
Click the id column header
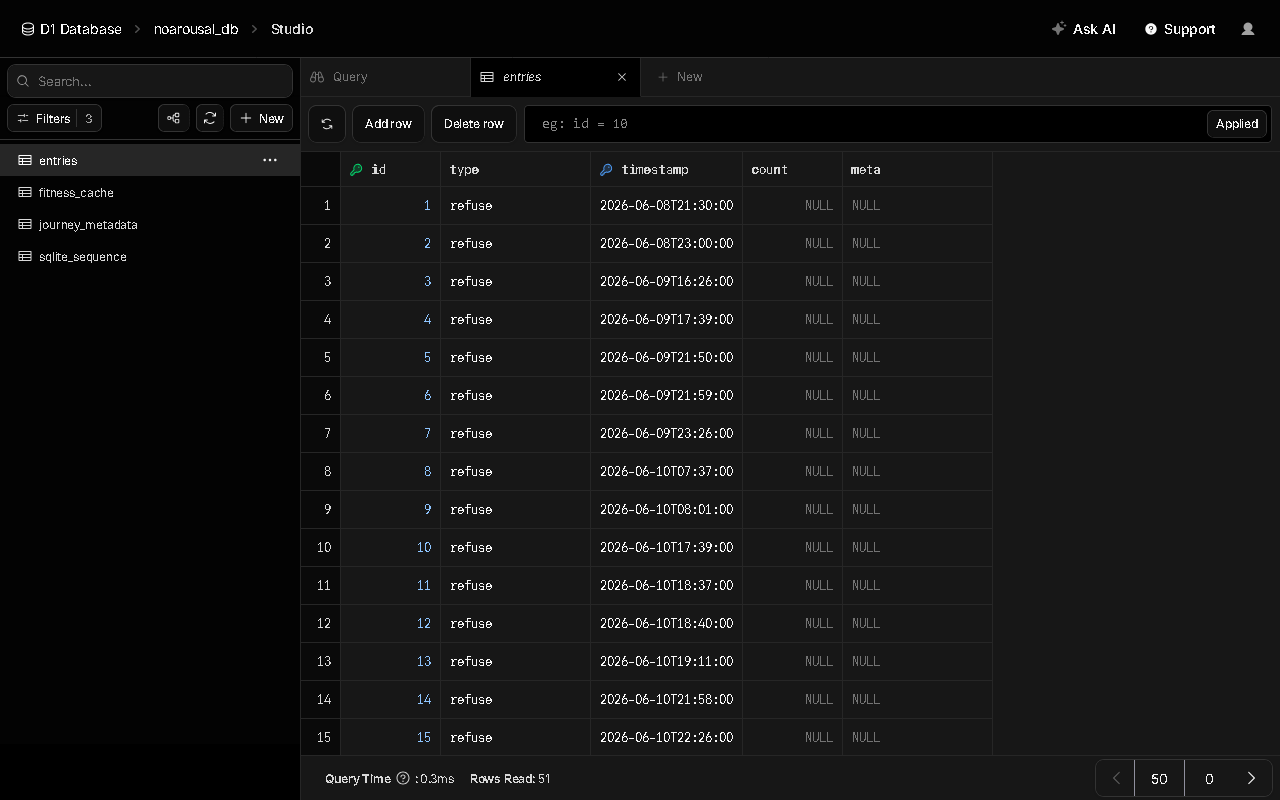coord(390,170)
